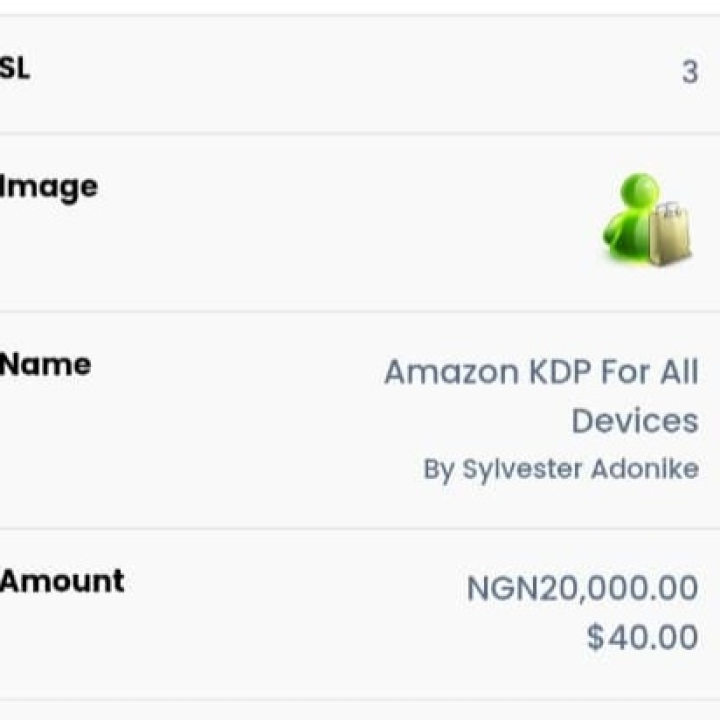
Task: Click the dollar sign before 40.00
Action: [596, 637]
